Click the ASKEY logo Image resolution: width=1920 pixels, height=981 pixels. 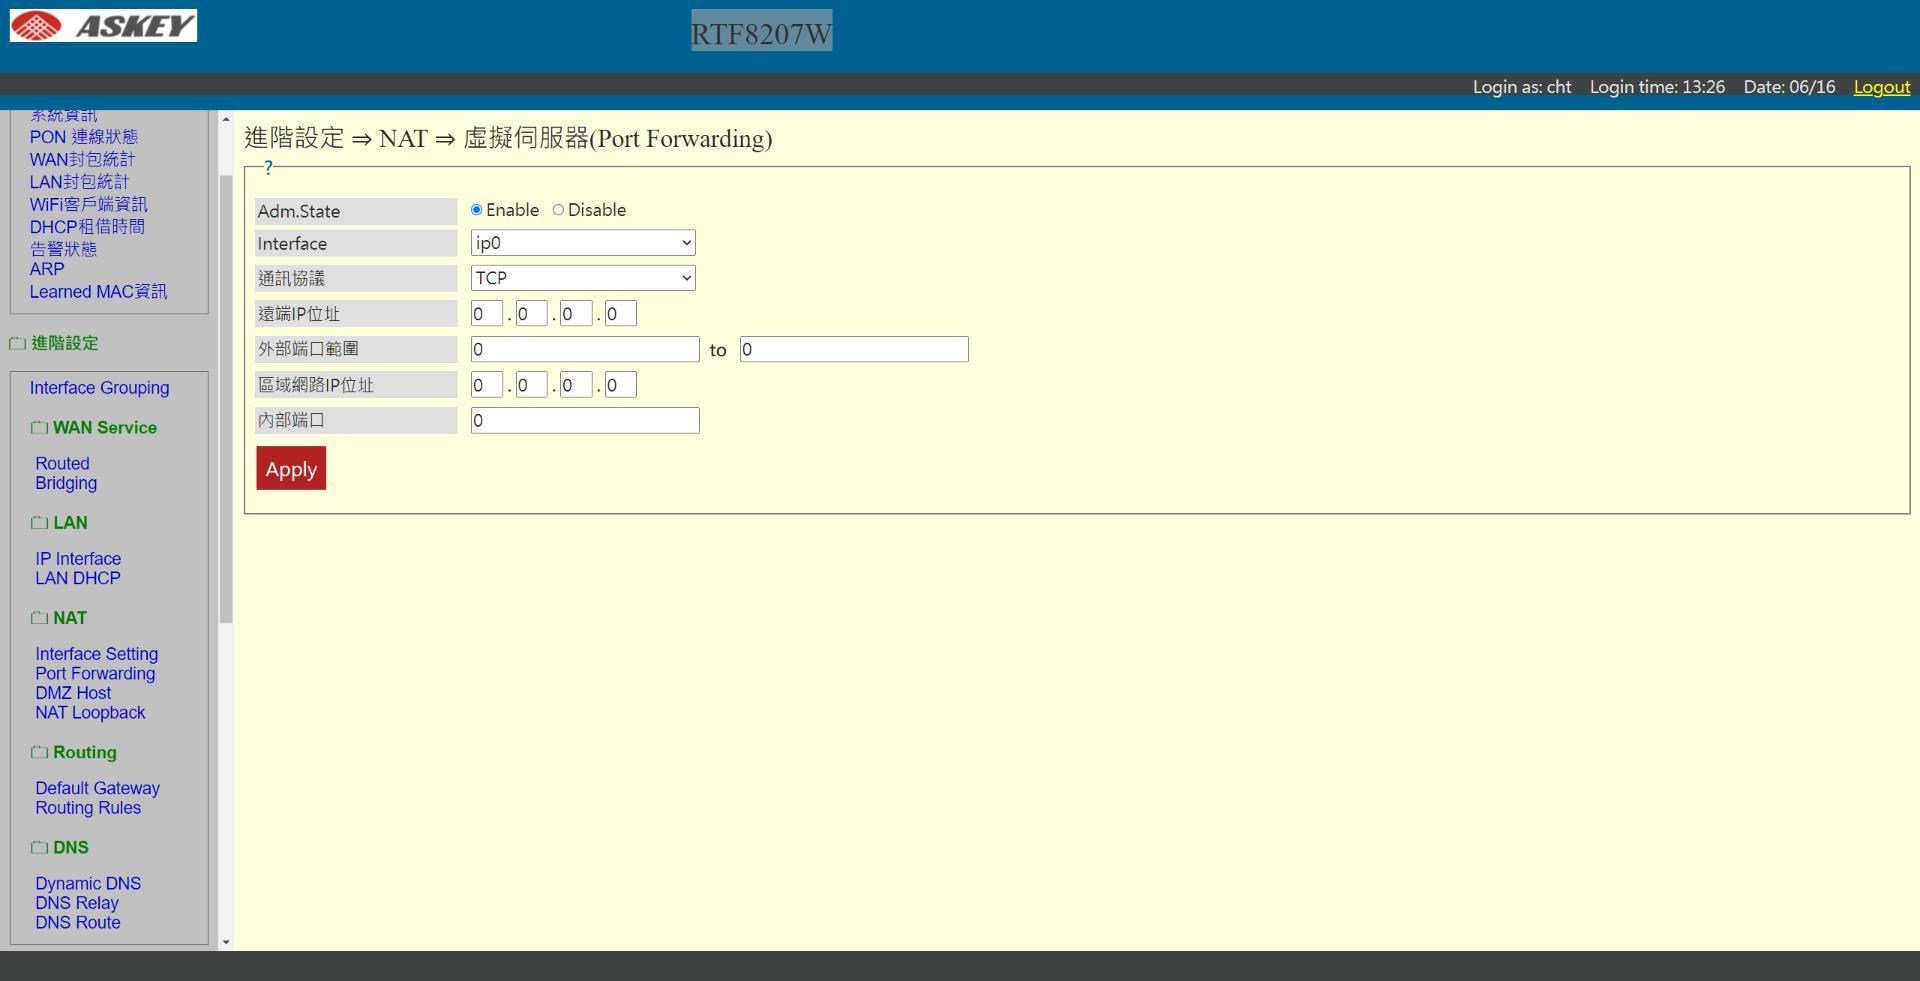pos(103,25)
